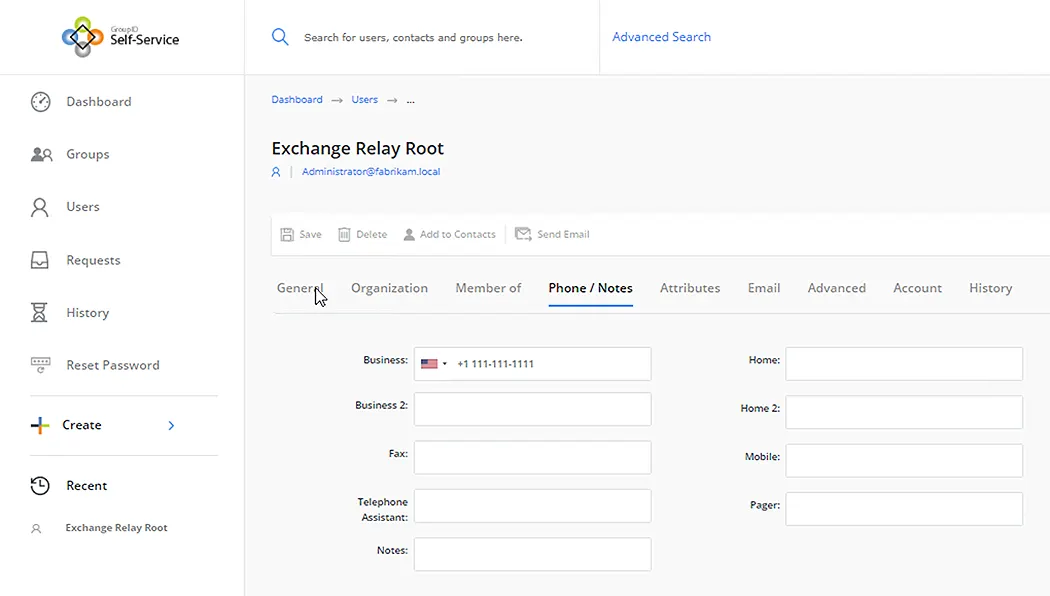Switch to the Attributes tab
The height and width of the screenshot is (596, 1050).
click(690, 288)
